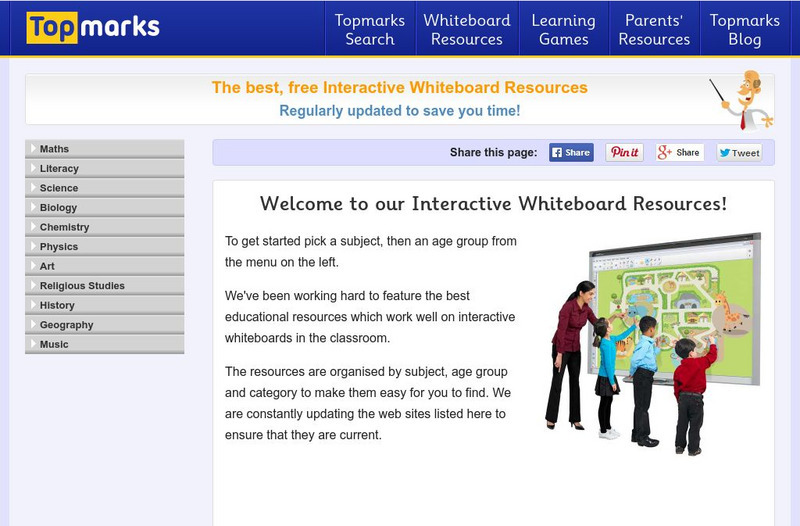Tweet this page with Twitter button

click(739, 153)
